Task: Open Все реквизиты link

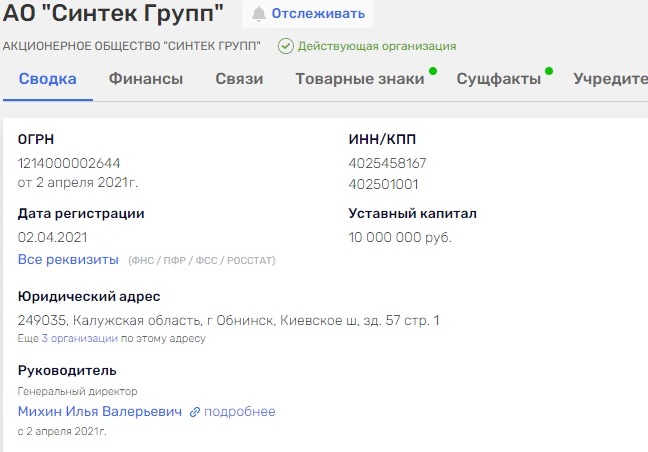Action: (x=68, y=259)
